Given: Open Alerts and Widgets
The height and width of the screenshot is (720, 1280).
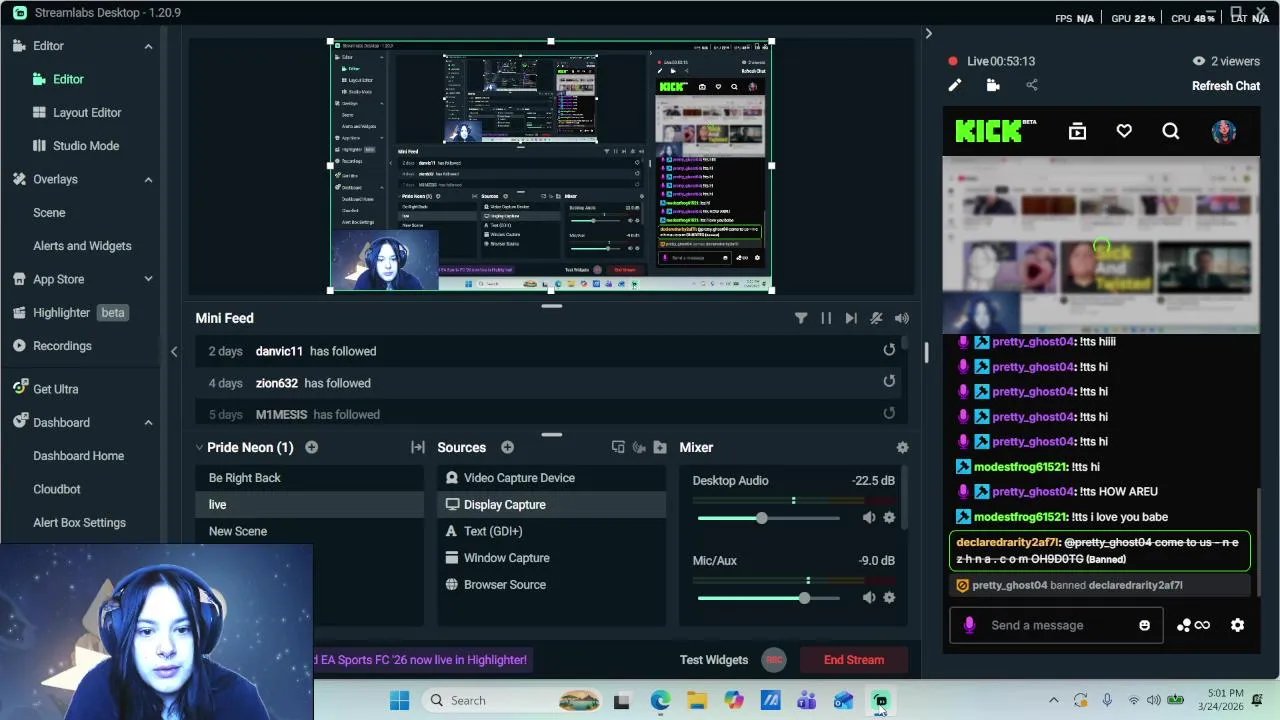Looking at the screenshot, I should coord(82,245).
